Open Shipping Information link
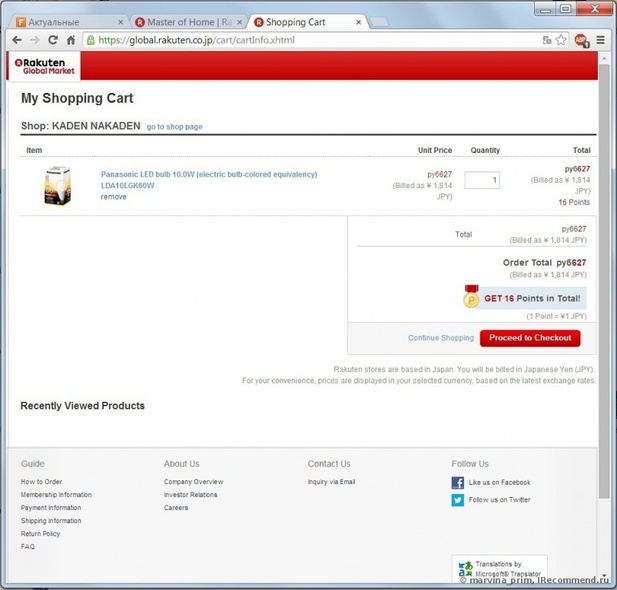 tap(51, 521)
